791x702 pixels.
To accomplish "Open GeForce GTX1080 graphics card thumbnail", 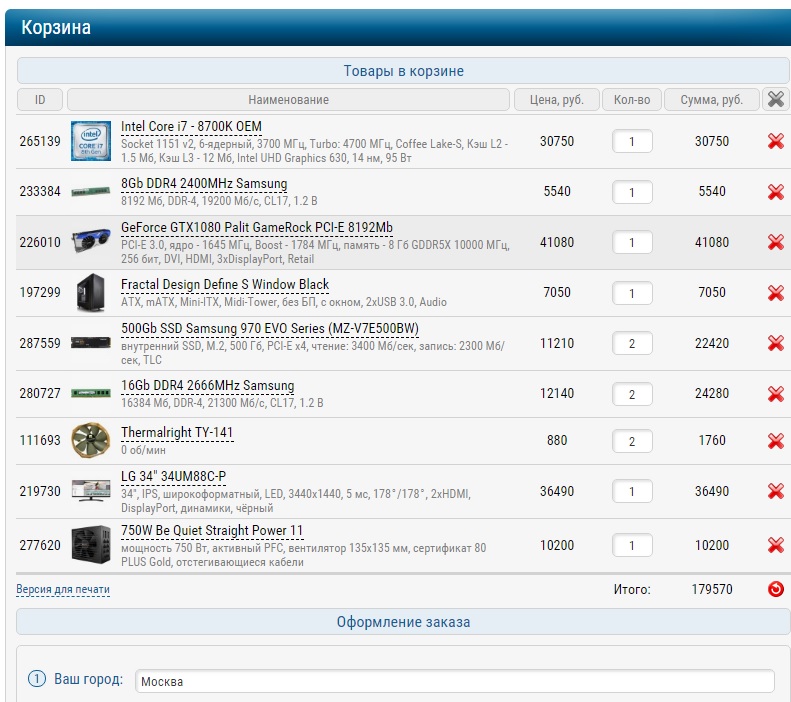I will (x=91, y=242).
